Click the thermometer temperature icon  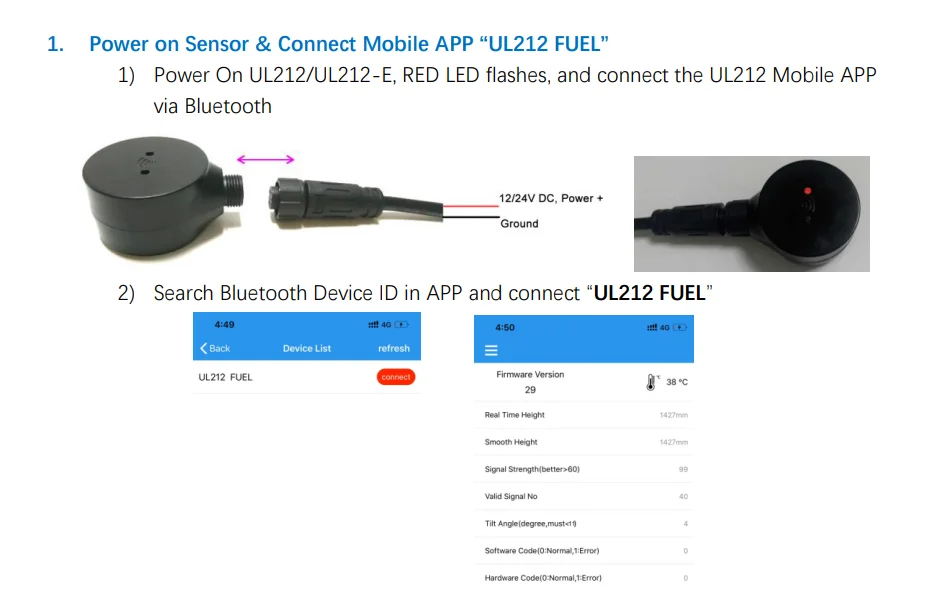coord(651,382)
